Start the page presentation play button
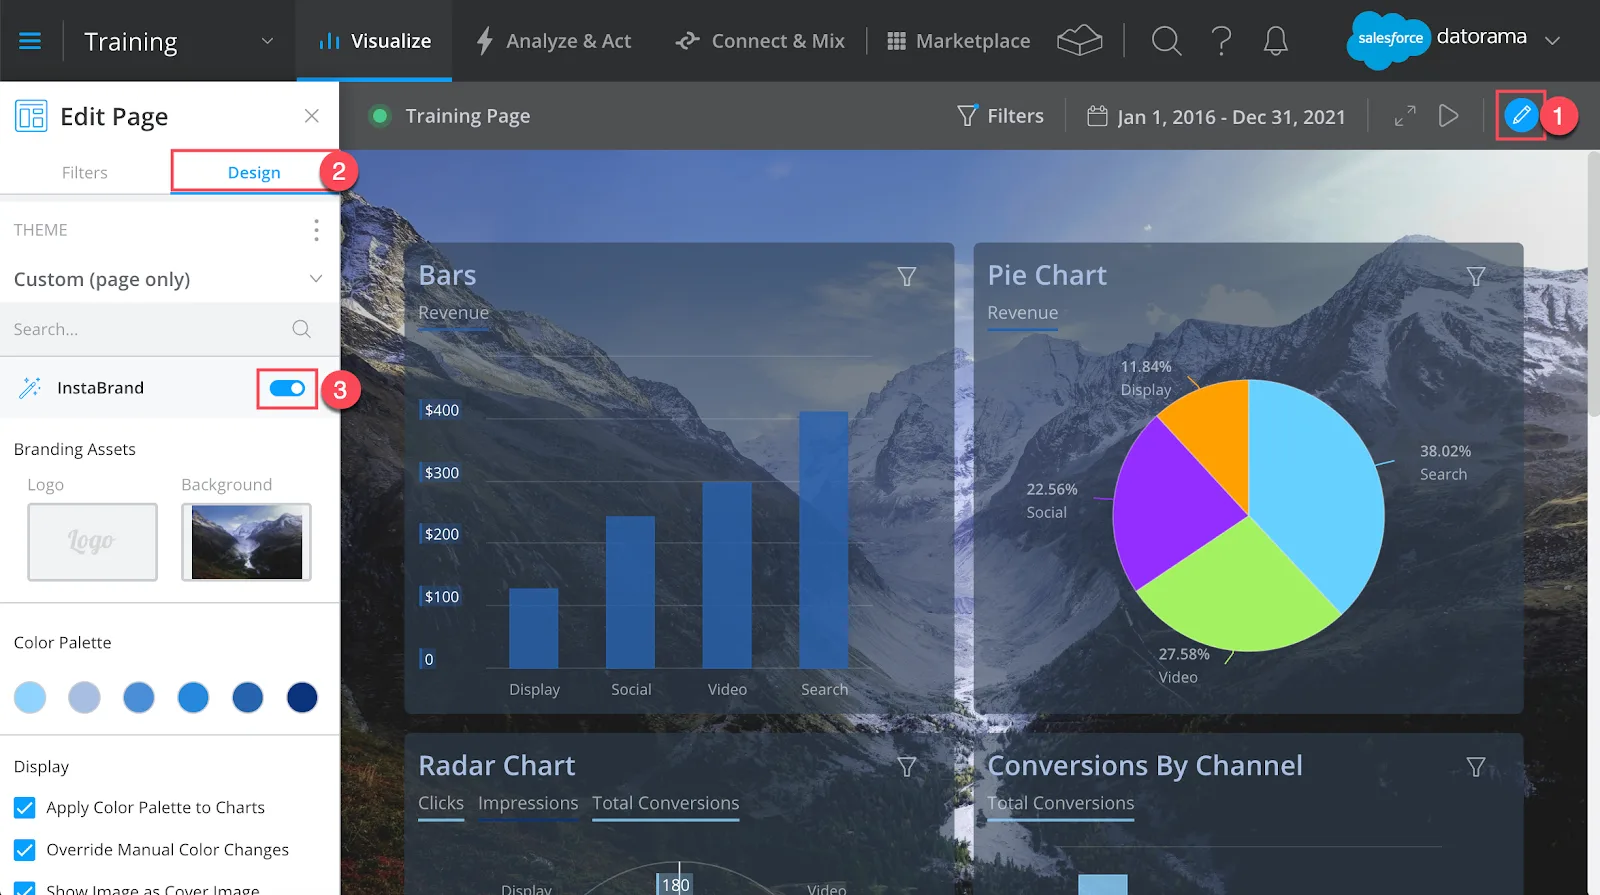 [1448, 116]
